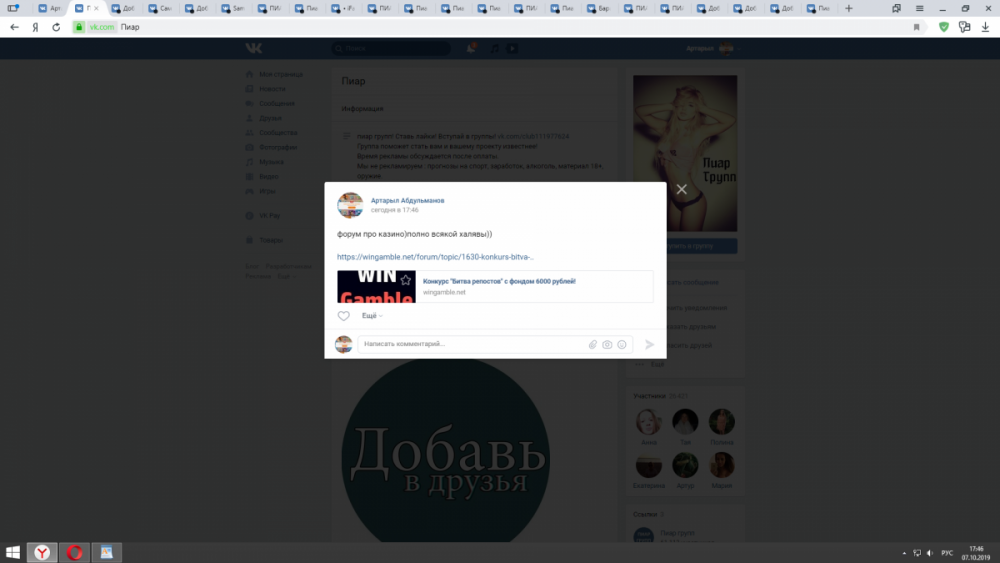Close the post popup with the X
Screen dimensions: 1000x563
(682, 189)
